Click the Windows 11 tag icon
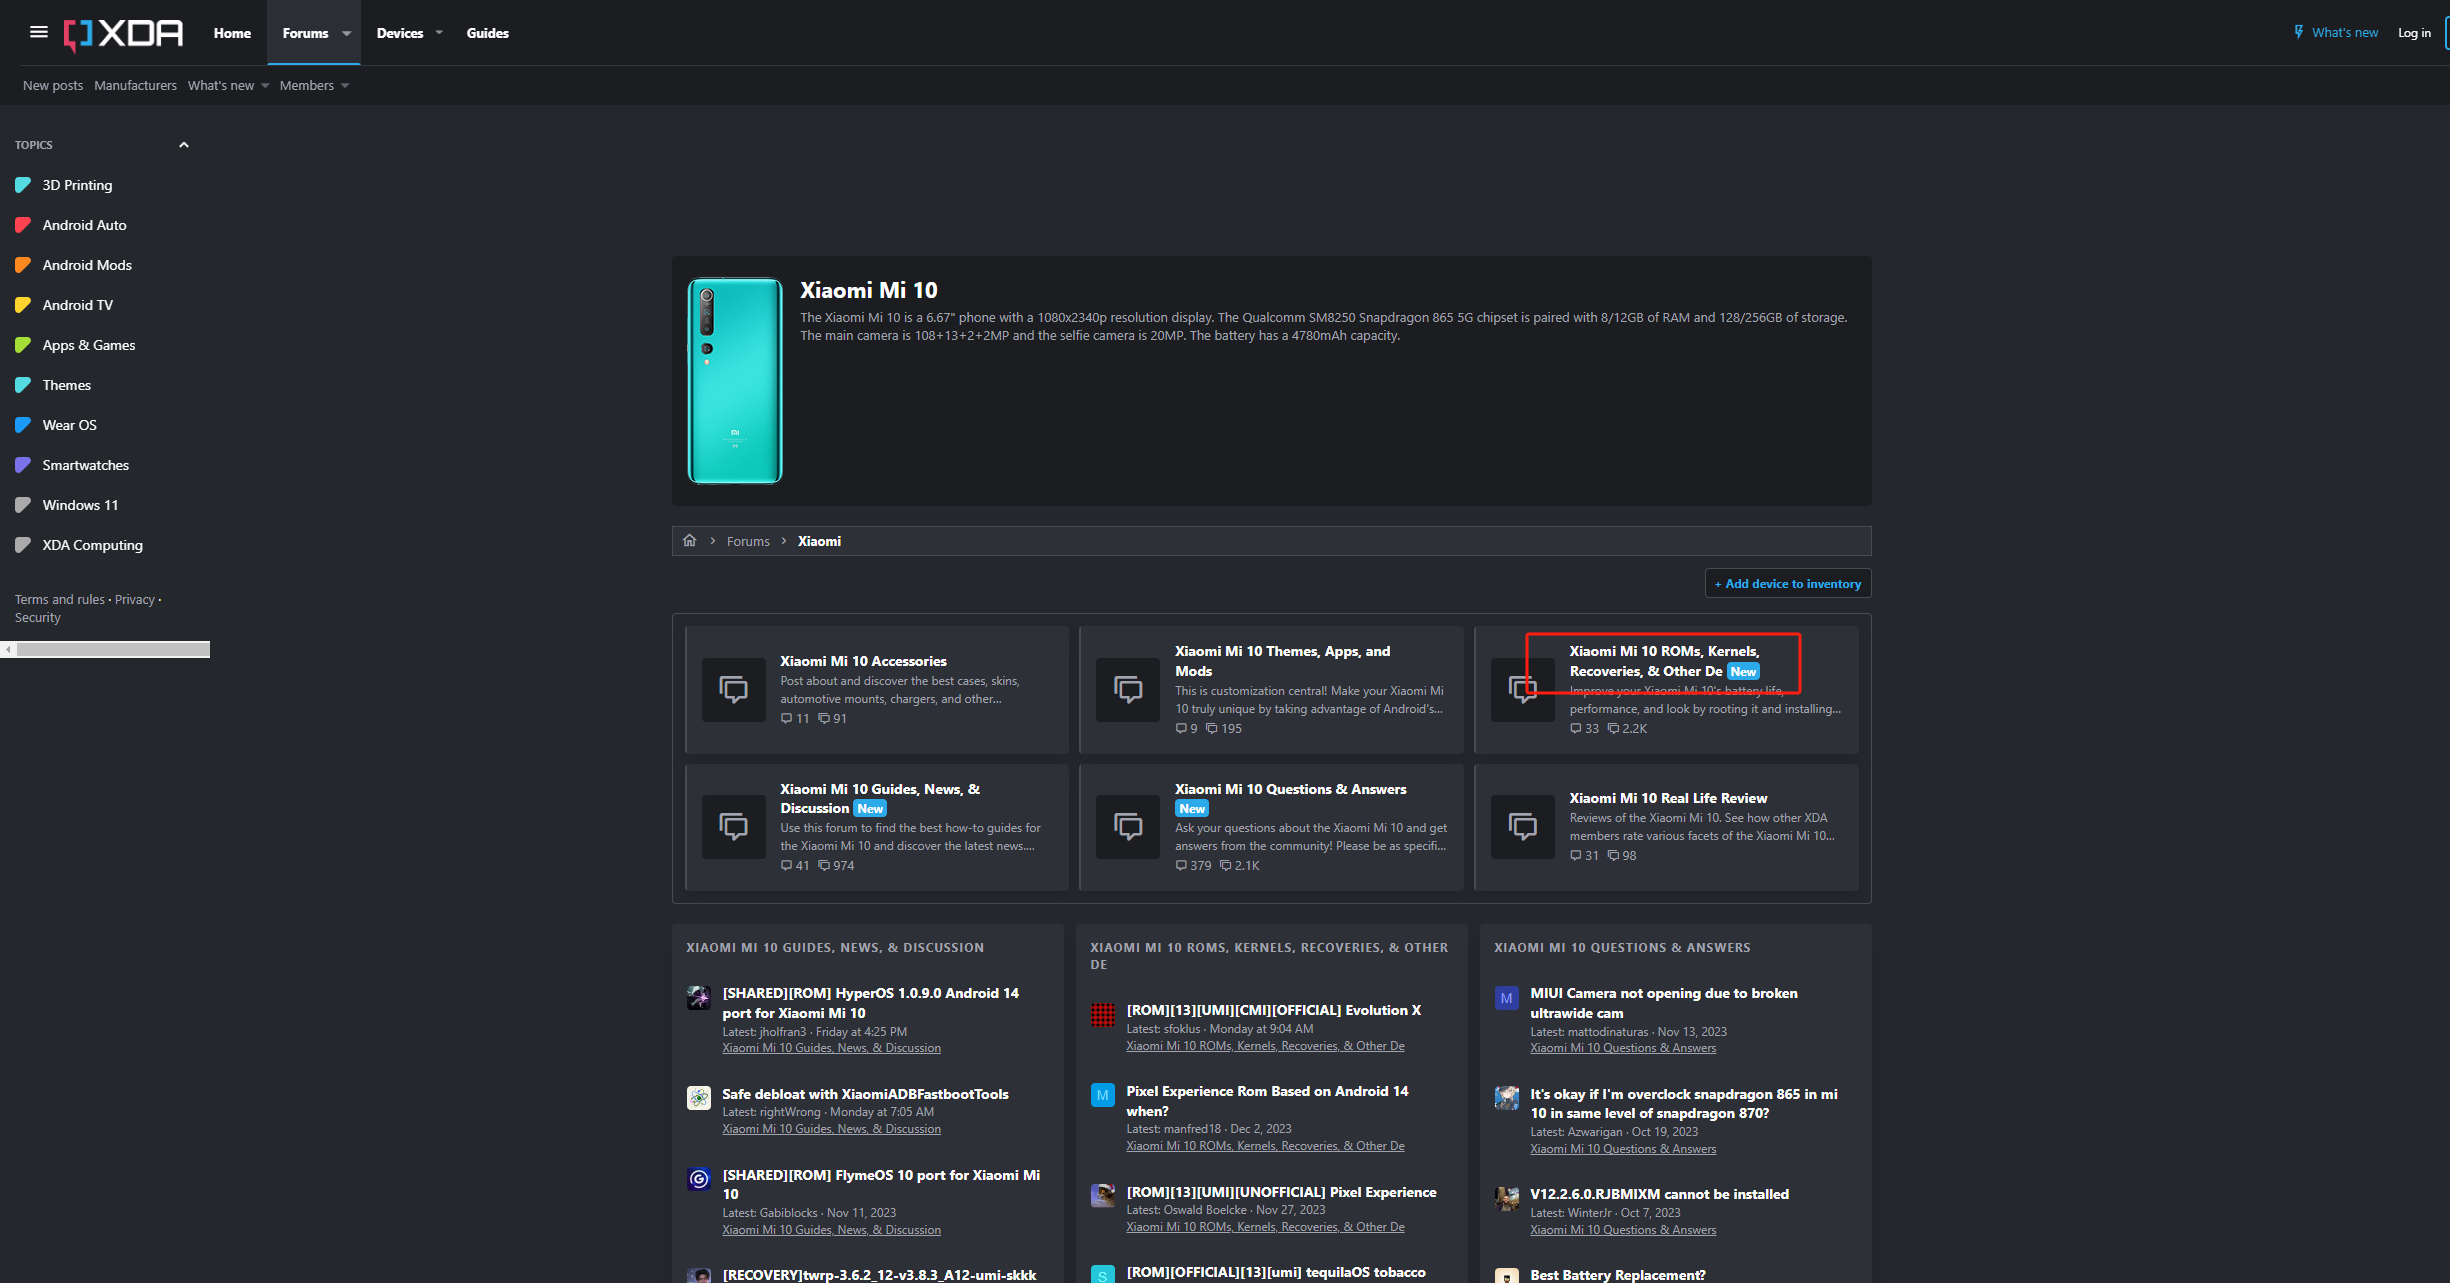This screenshot has height=1283, width=2450. pyautogui.click(x=23, y=505)
